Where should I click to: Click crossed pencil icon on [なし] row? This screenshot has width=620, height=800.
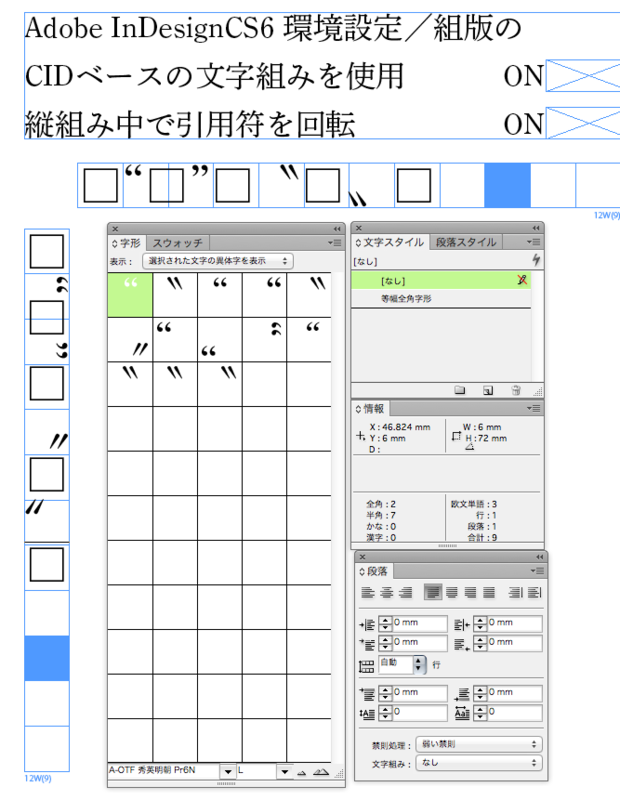click(x=522, y=280)
